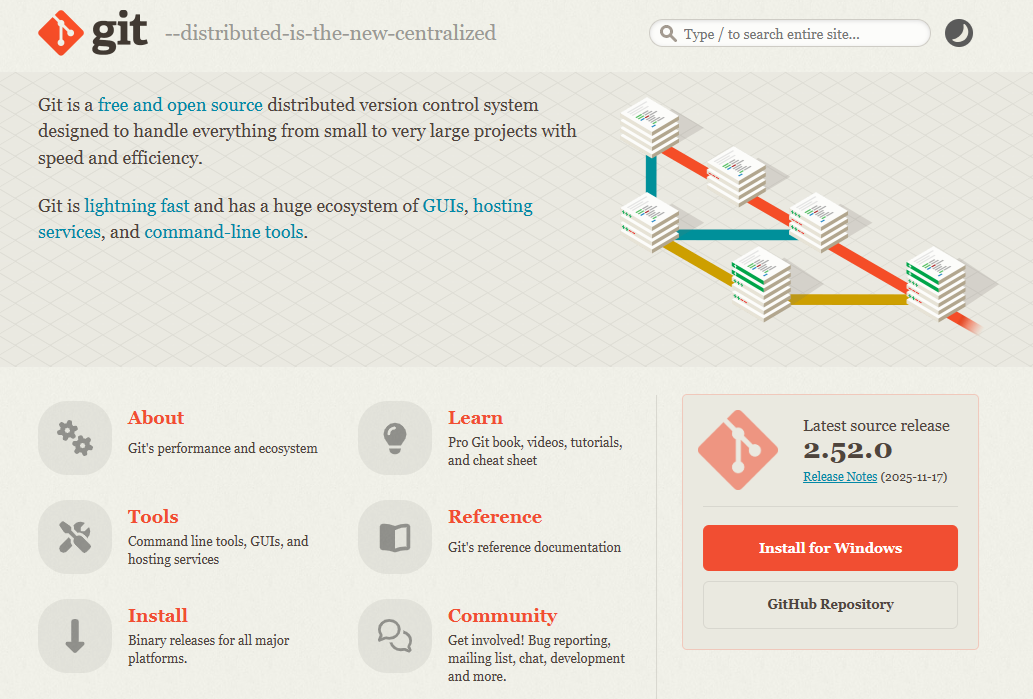
Task: Click the magnifying glass search icon
Action: [668, 34]
